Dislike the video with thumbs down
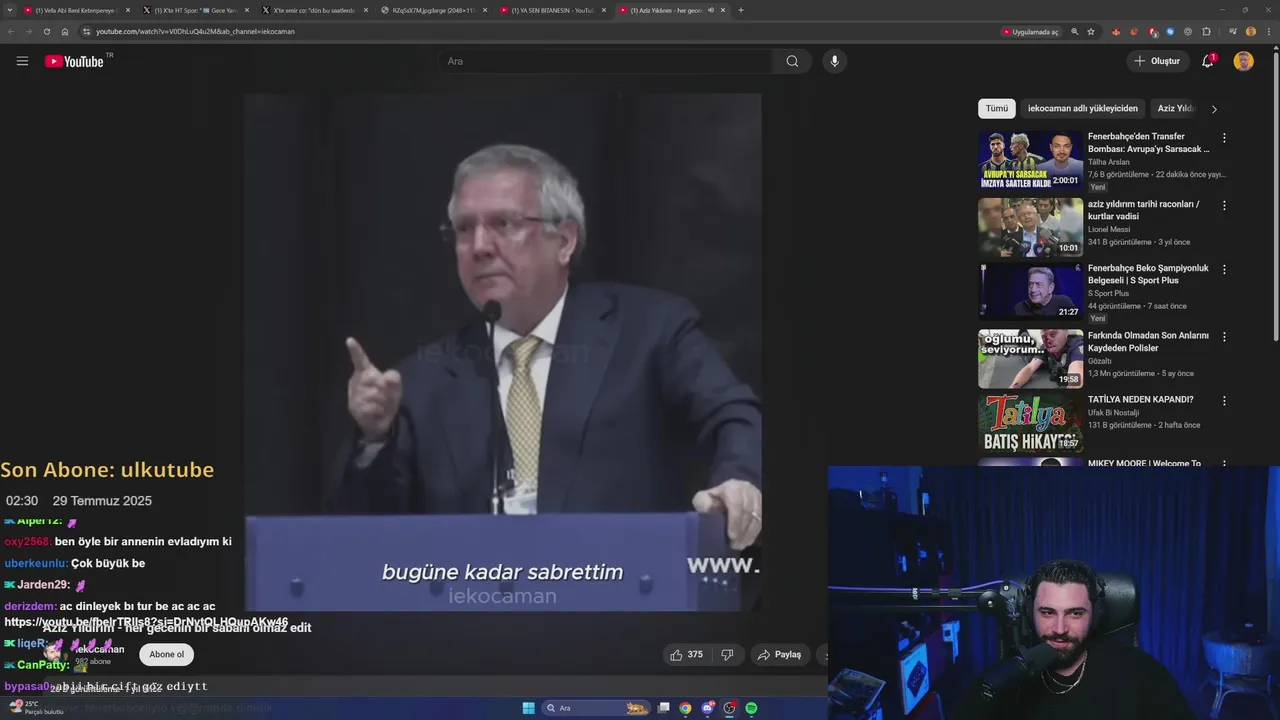The width and height of the screenshot is (1280, 720). tap(727, 655)
